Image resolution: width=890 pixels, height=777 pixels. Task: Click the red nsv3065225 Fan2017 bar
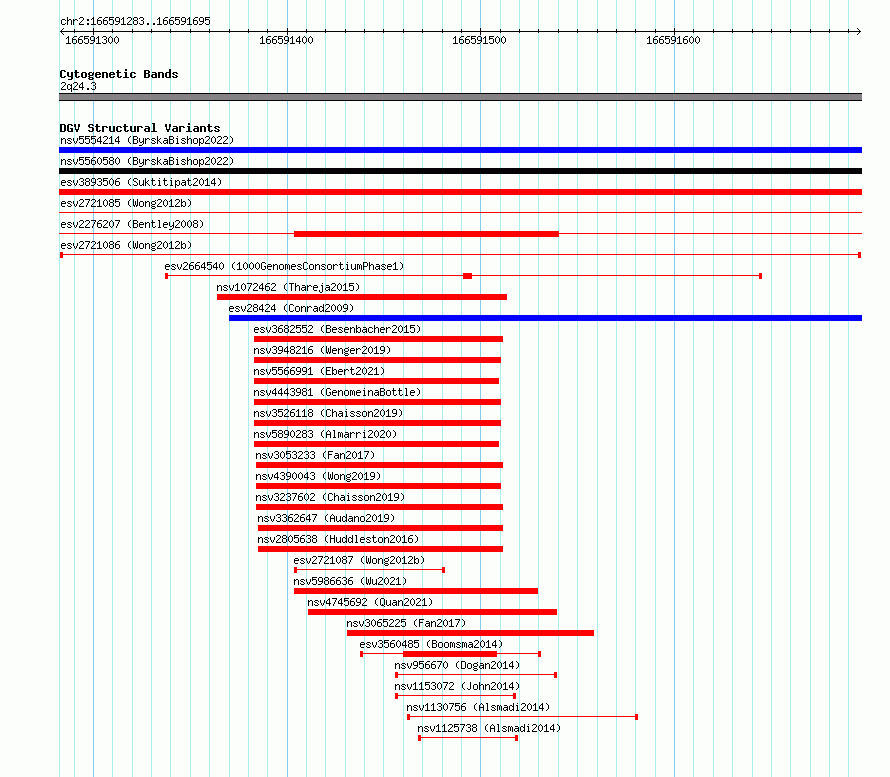coord(471,633)
